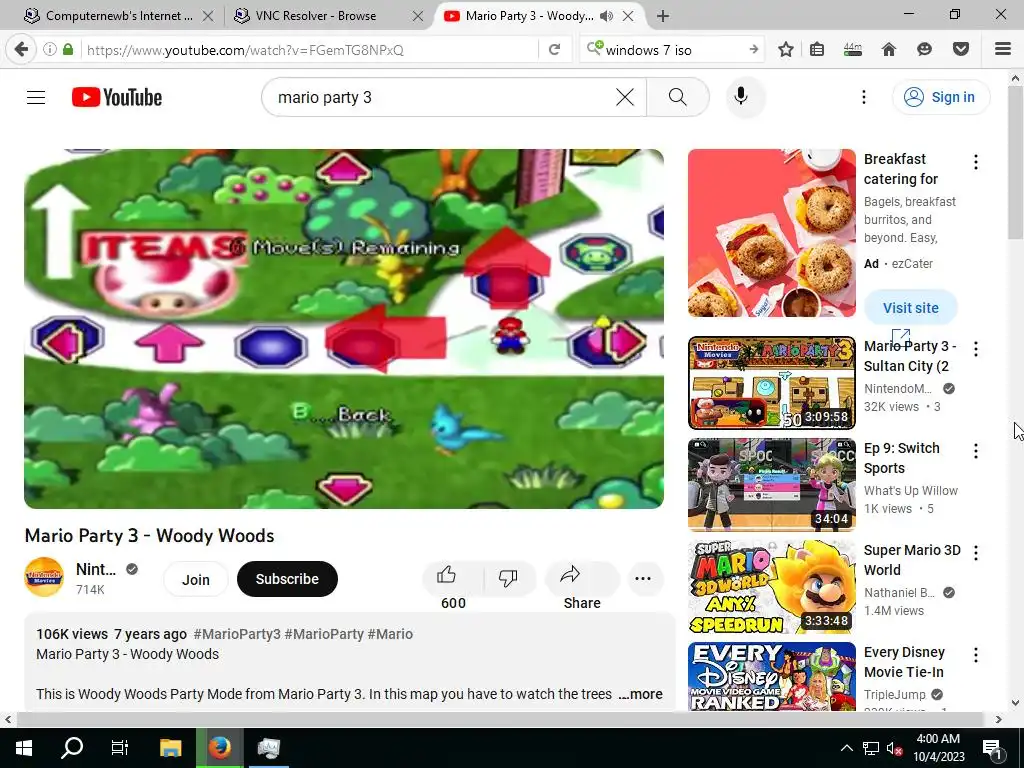This screenshot has height=768, width=1024.
Task: Select the Mario Party 3 - Woody Woods tab
Action: [530, 16]
